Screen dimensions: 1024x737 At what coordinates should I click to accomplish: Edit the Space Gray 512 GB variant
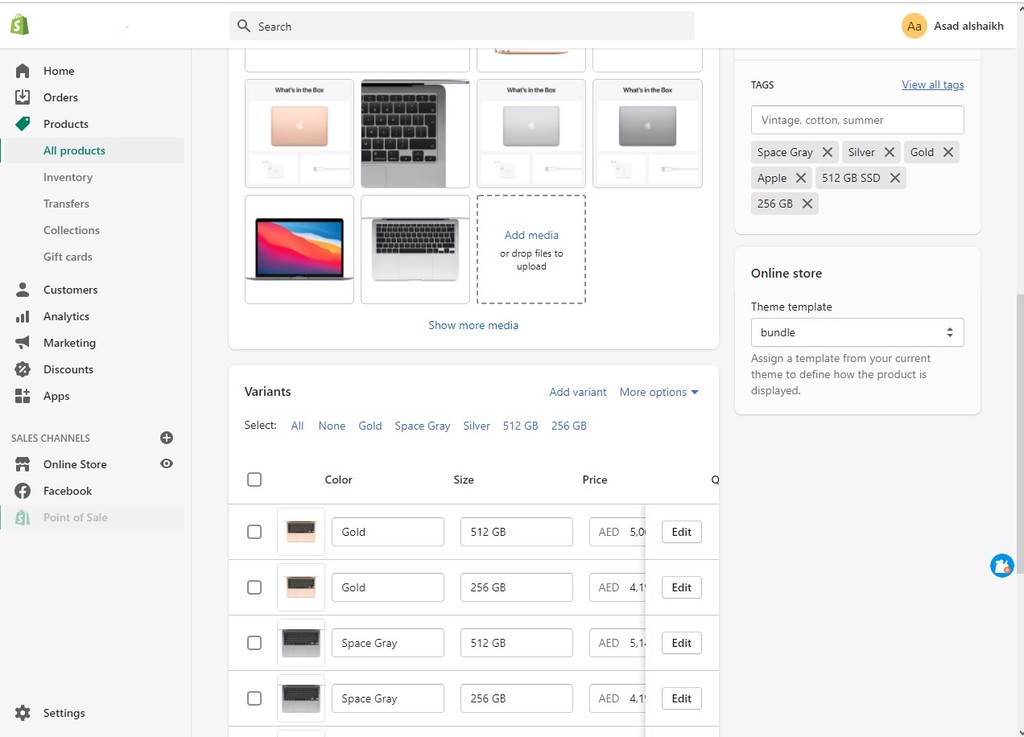(x=682, y=643)
